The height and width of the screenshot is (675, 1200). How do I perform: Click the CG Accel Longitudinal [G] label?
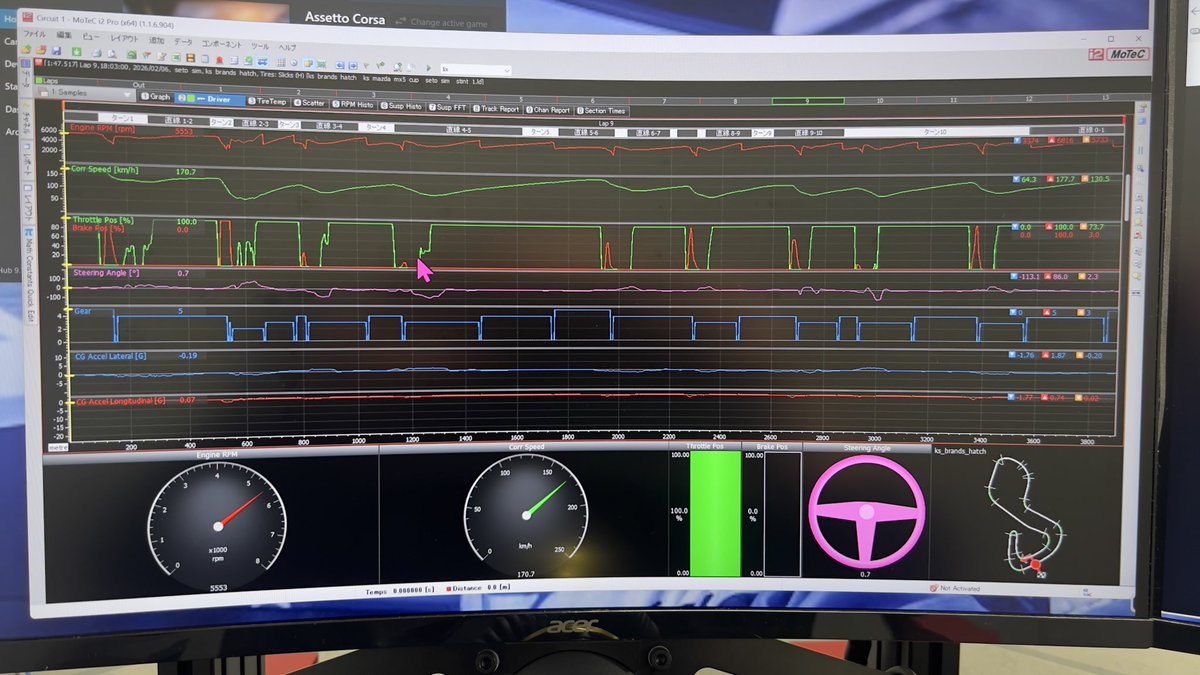point(120,401)
